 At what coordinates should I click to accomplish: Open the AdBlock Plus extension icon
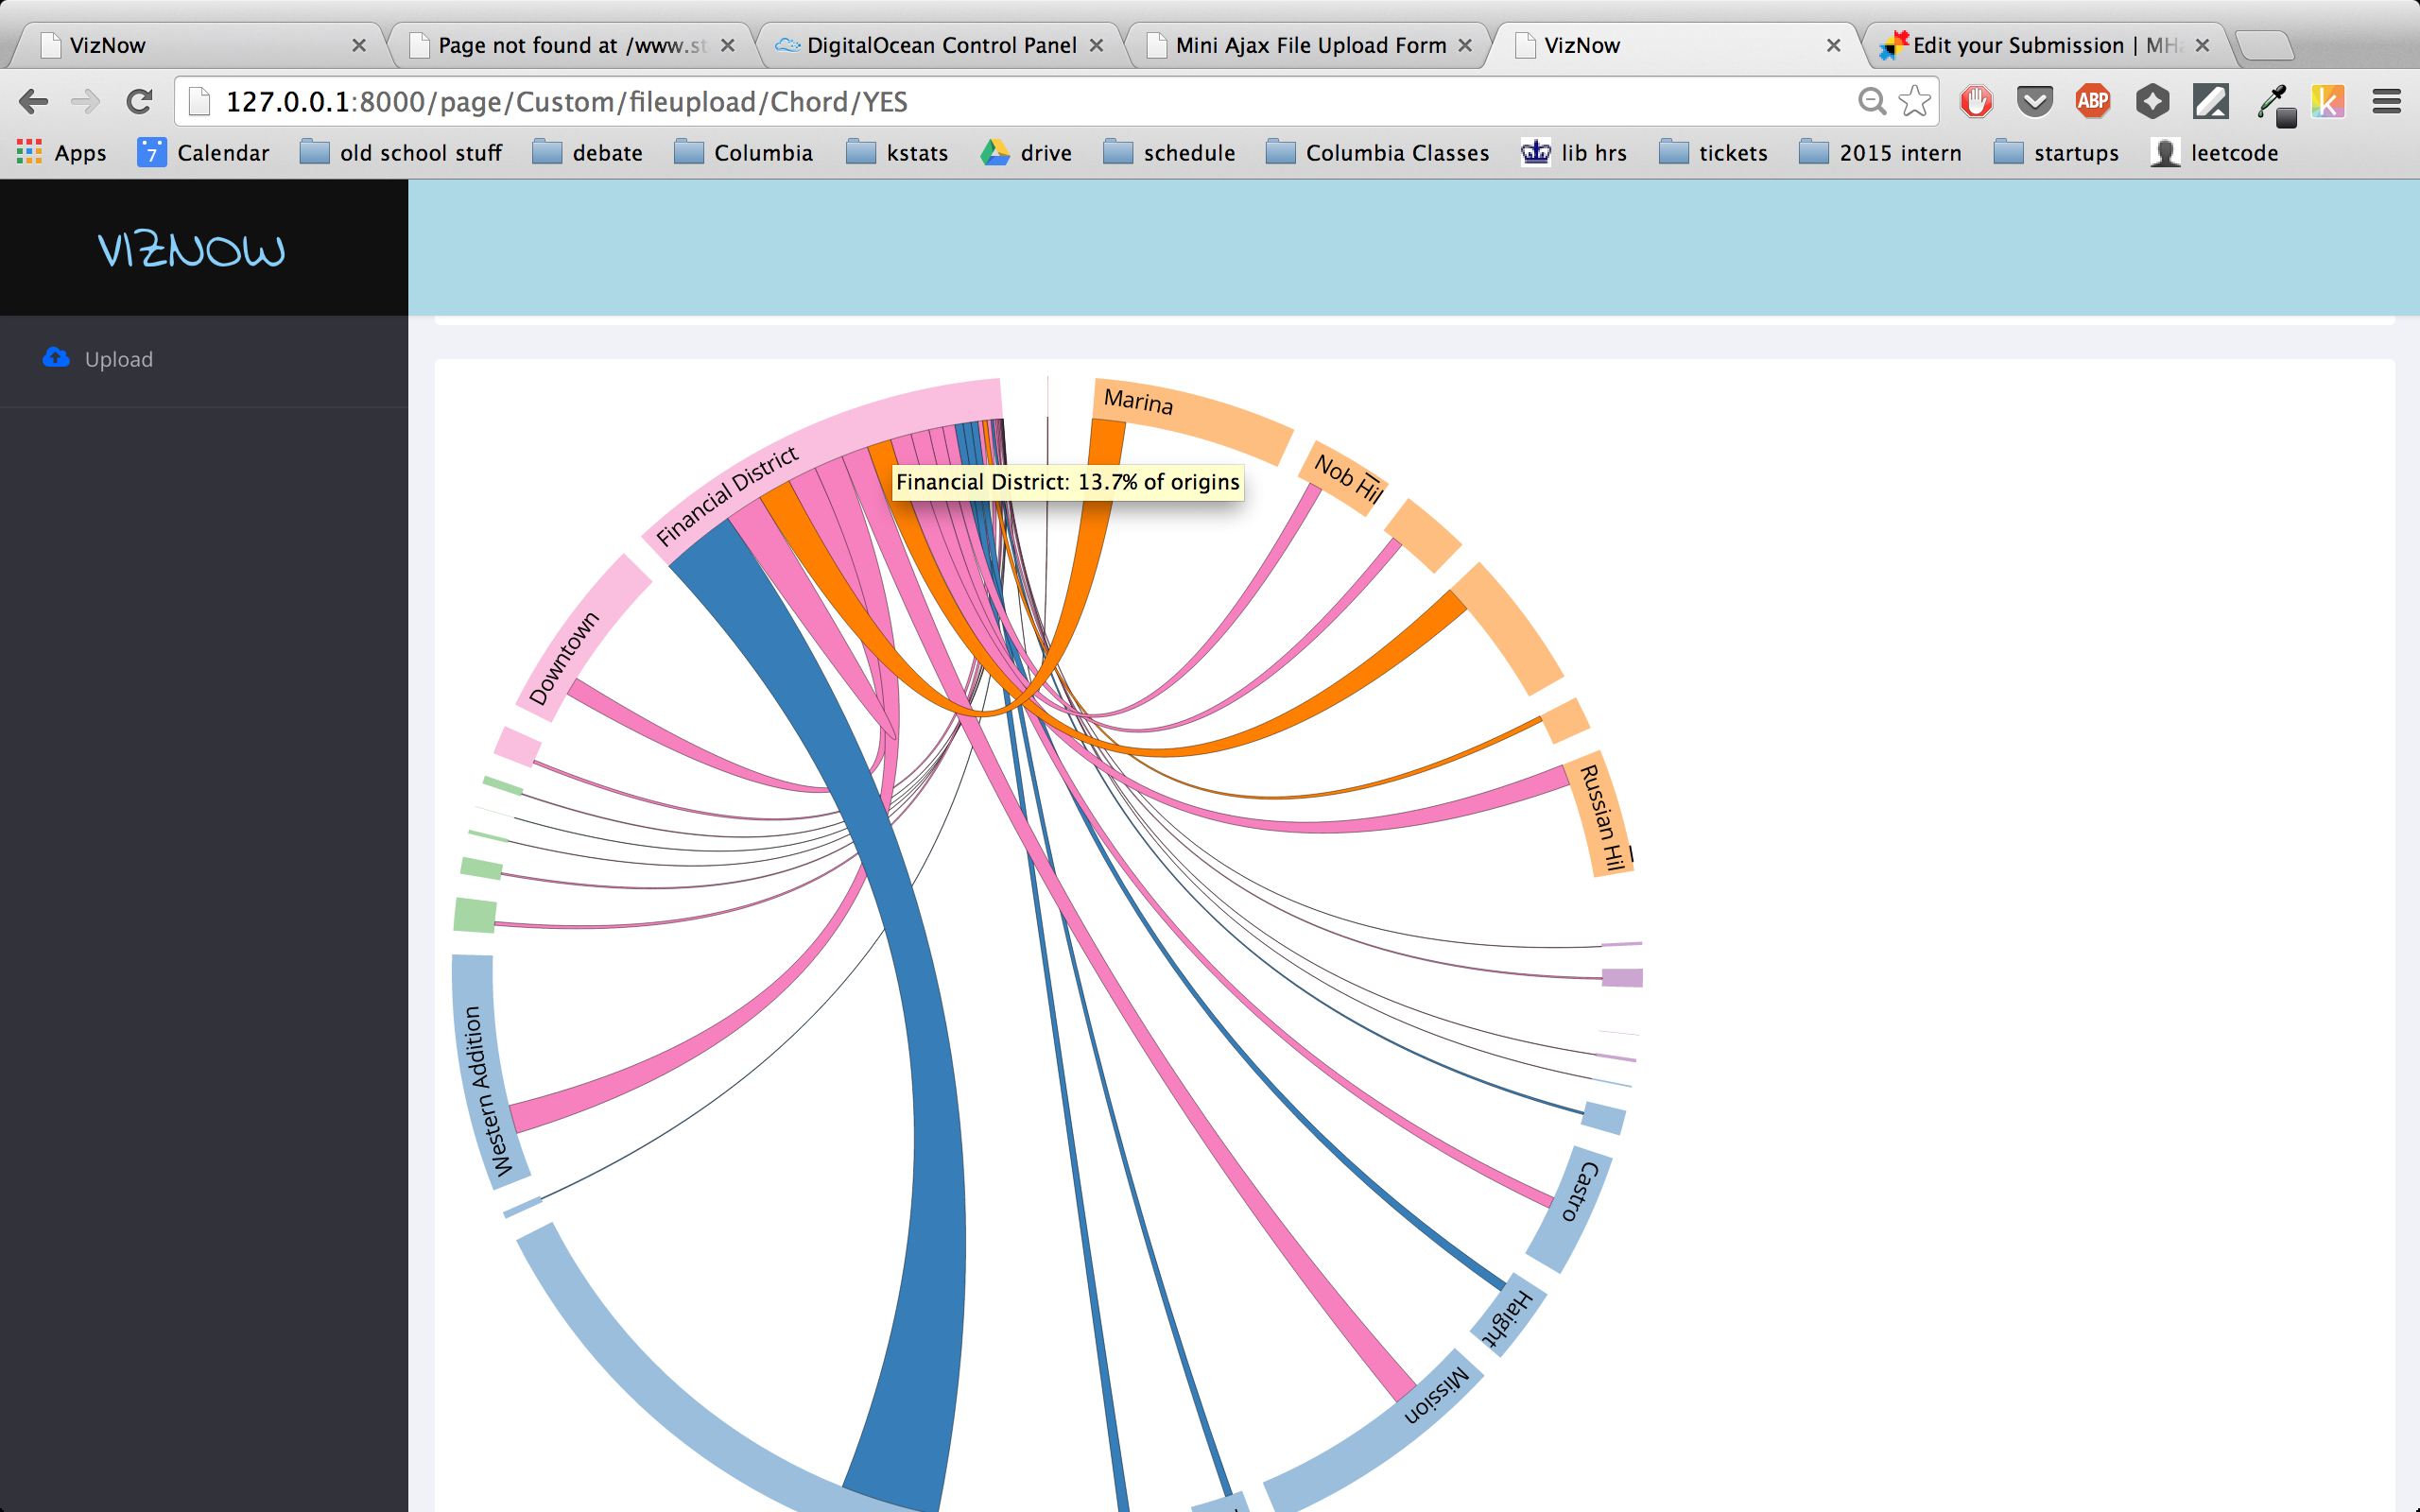(x=2092, y=101)
